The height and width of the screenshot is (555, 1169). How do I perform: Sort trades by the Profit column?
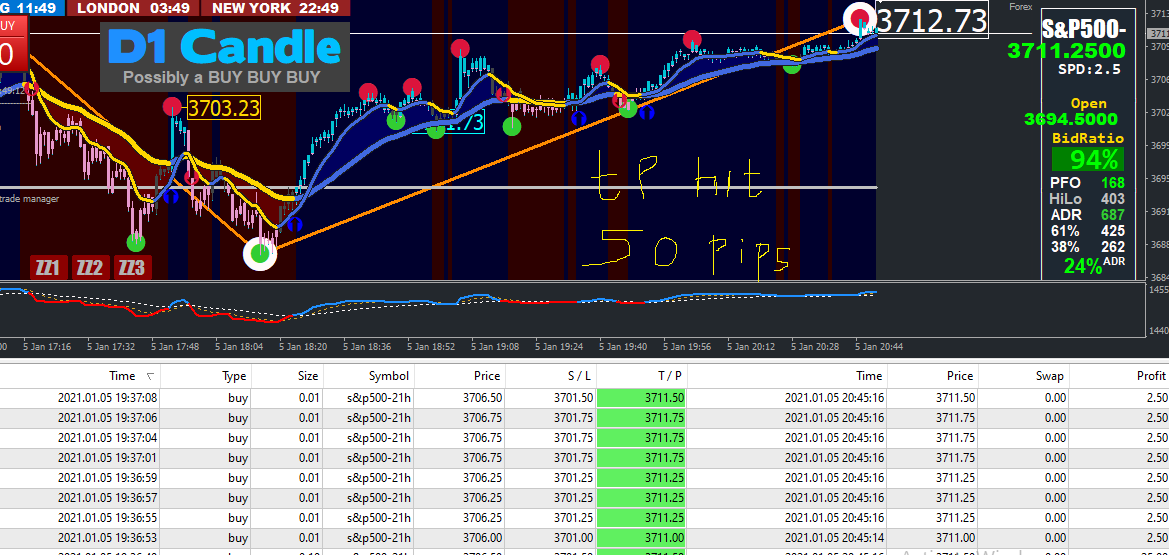pos(1151,376)
